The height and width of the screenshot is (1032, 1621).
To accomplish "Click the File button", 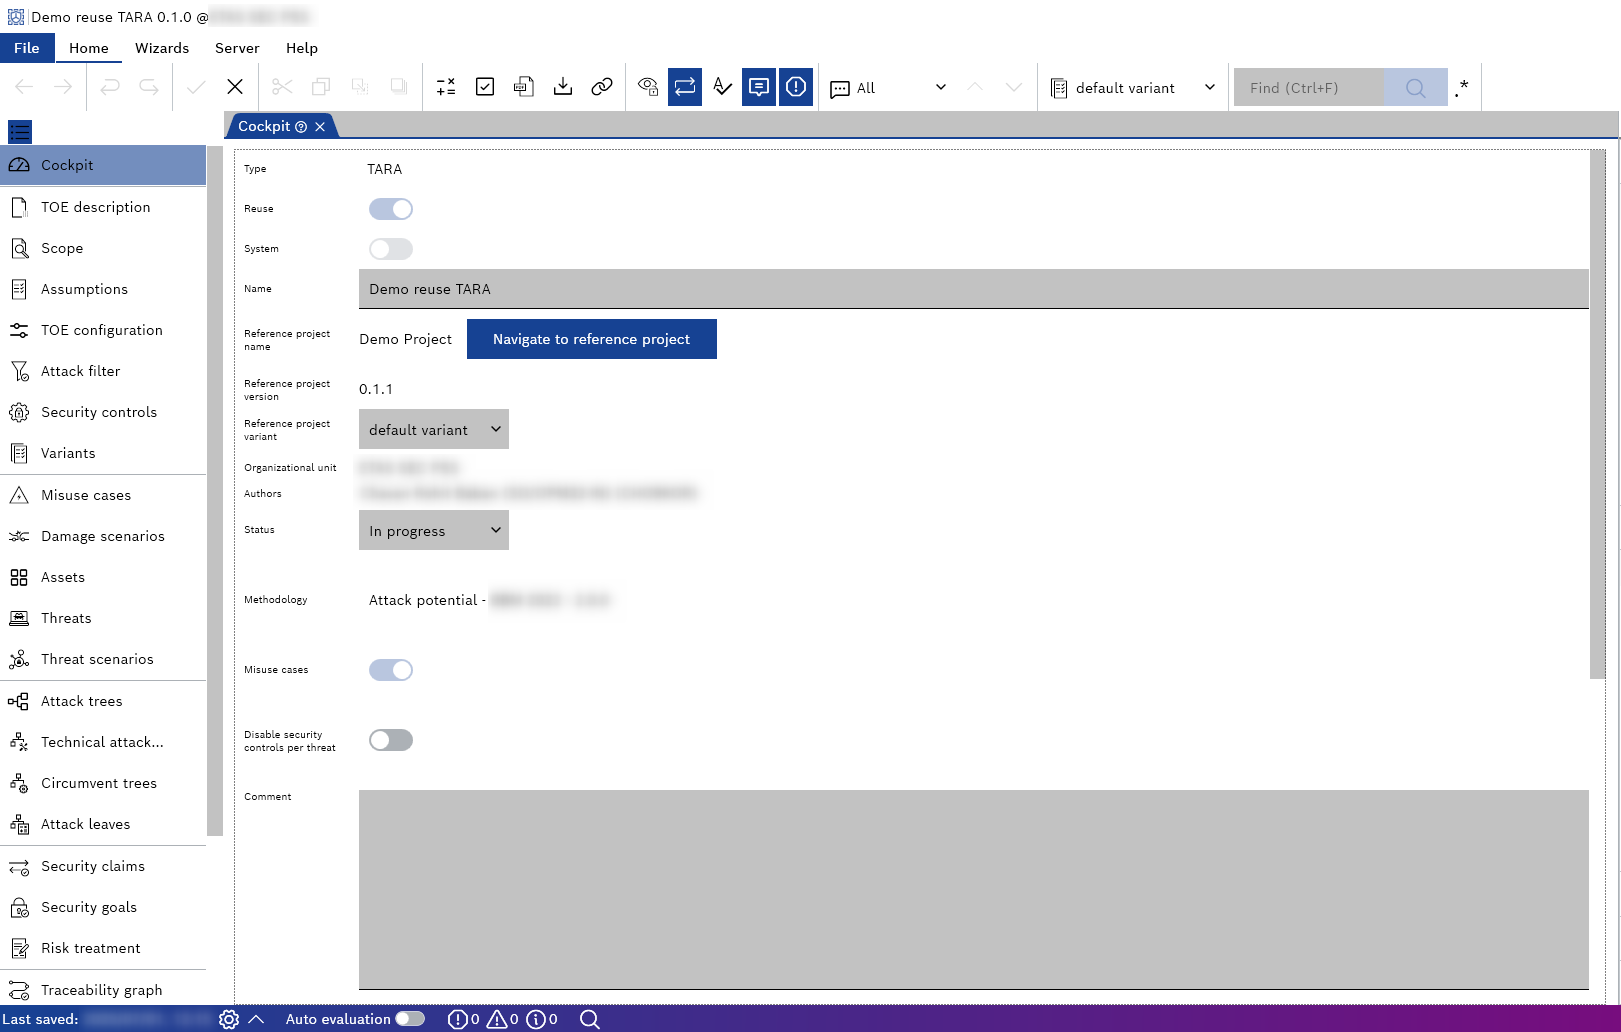I will tap(27, 48).
